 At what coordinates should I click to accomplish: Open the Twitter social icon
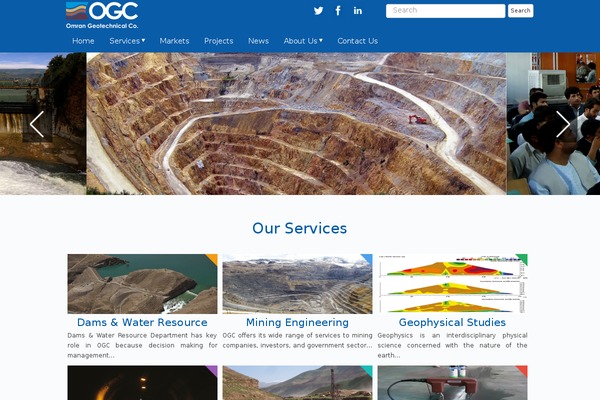pyautogui.click(x=318, y=11)
